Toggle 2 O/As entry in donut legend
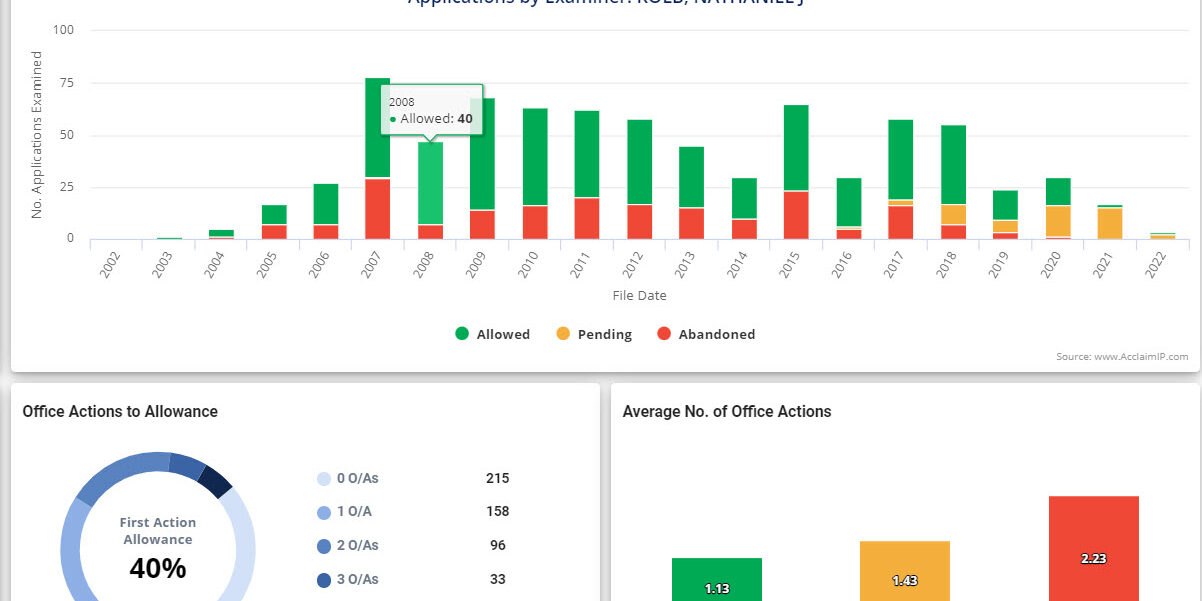 pyautogui.click(x=347, y=545)
